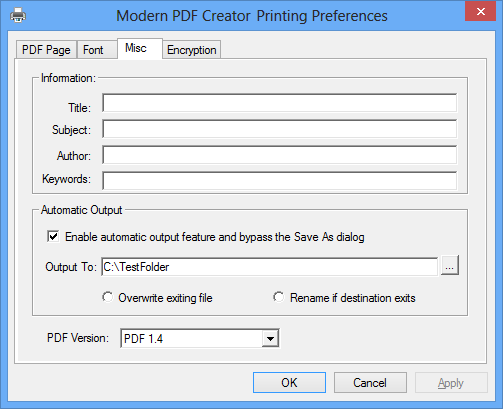503x409 pixels.
Task: Open the Encryption tab
Action: (192, 50)
